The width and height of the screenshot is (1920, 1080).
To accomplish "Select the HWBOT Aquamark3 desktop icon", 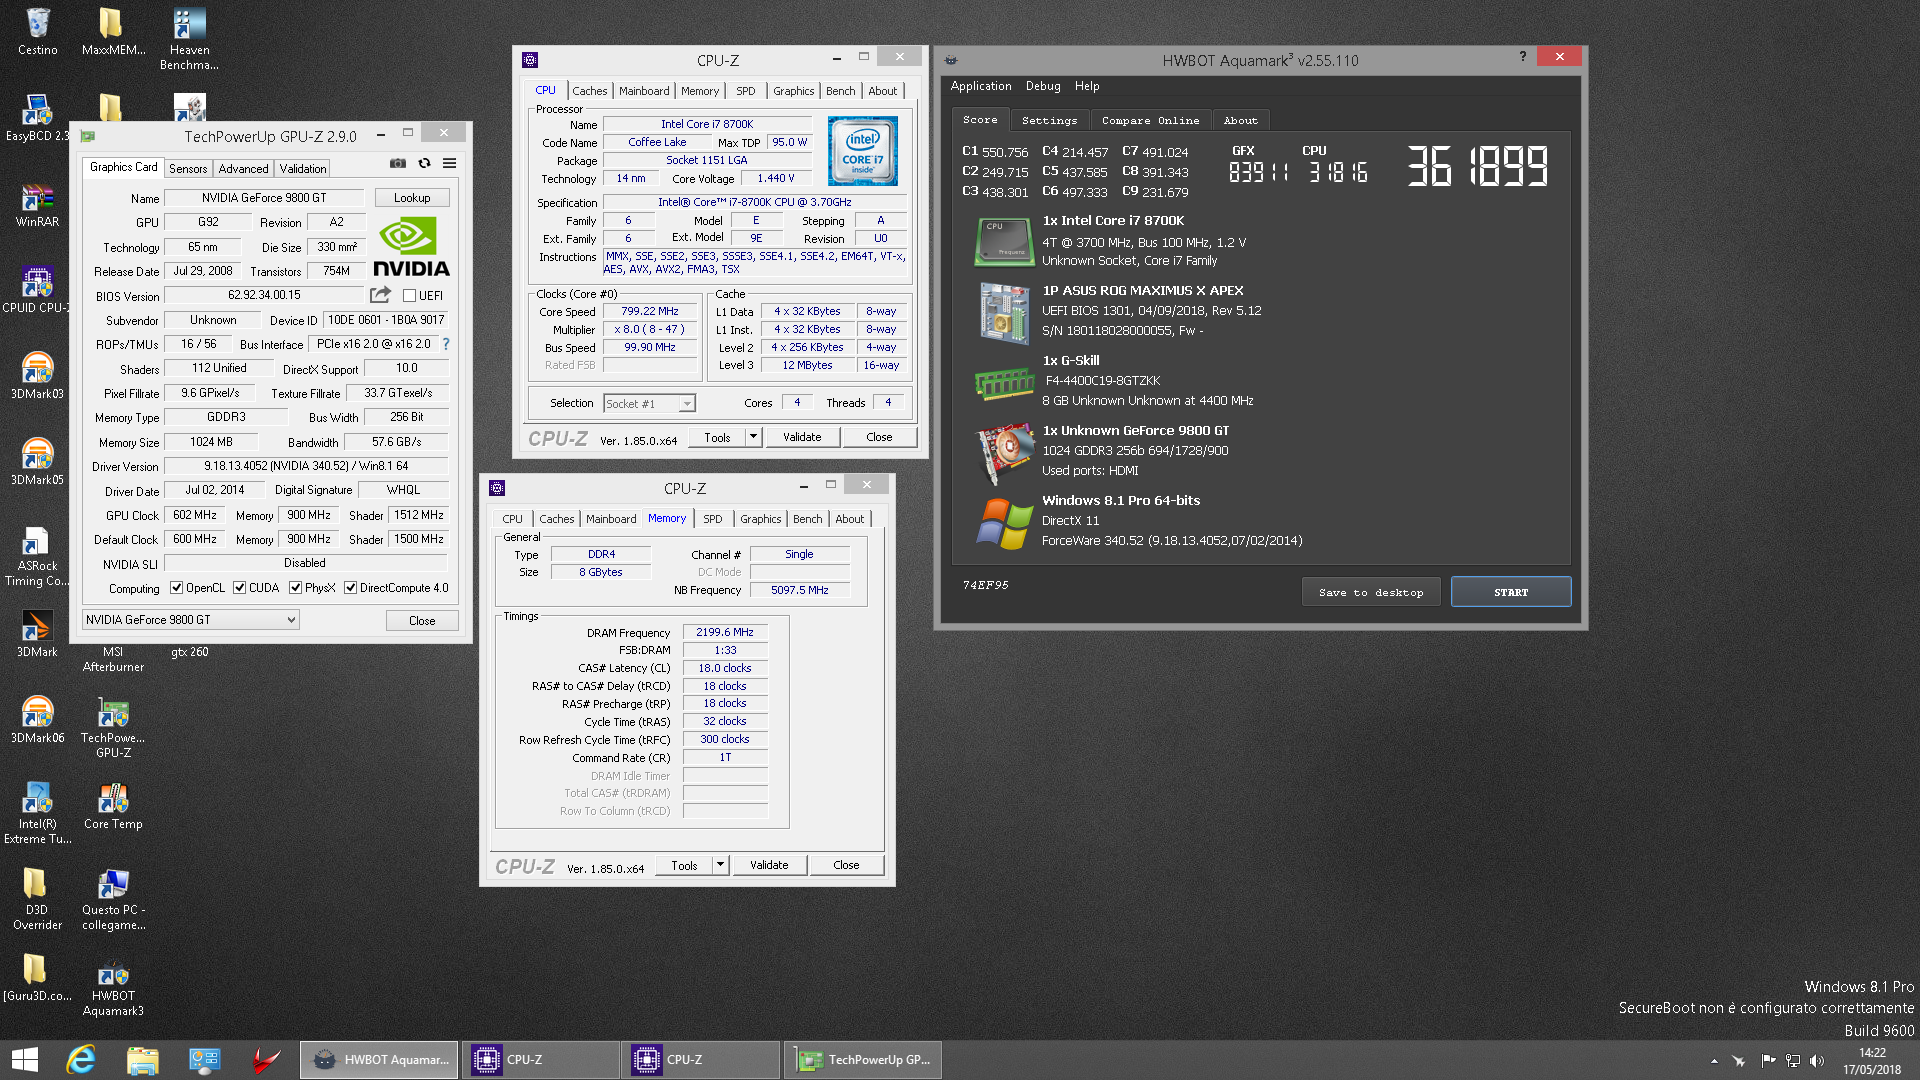I will click(x=113, y=986).
